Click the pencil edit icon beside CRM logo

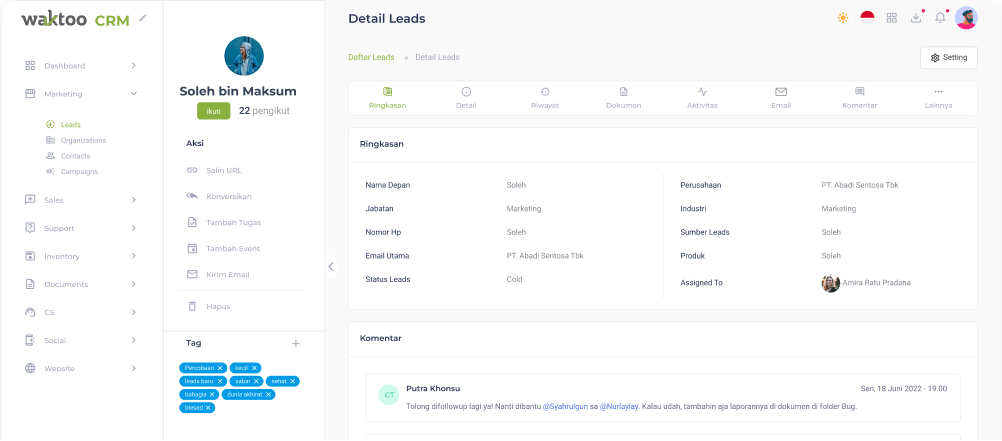coord(143,17)
